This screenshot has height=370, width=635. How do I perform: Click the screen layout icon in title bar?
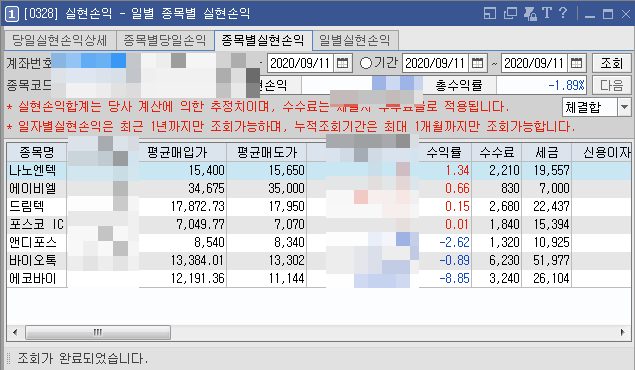(x=490, y=13)
